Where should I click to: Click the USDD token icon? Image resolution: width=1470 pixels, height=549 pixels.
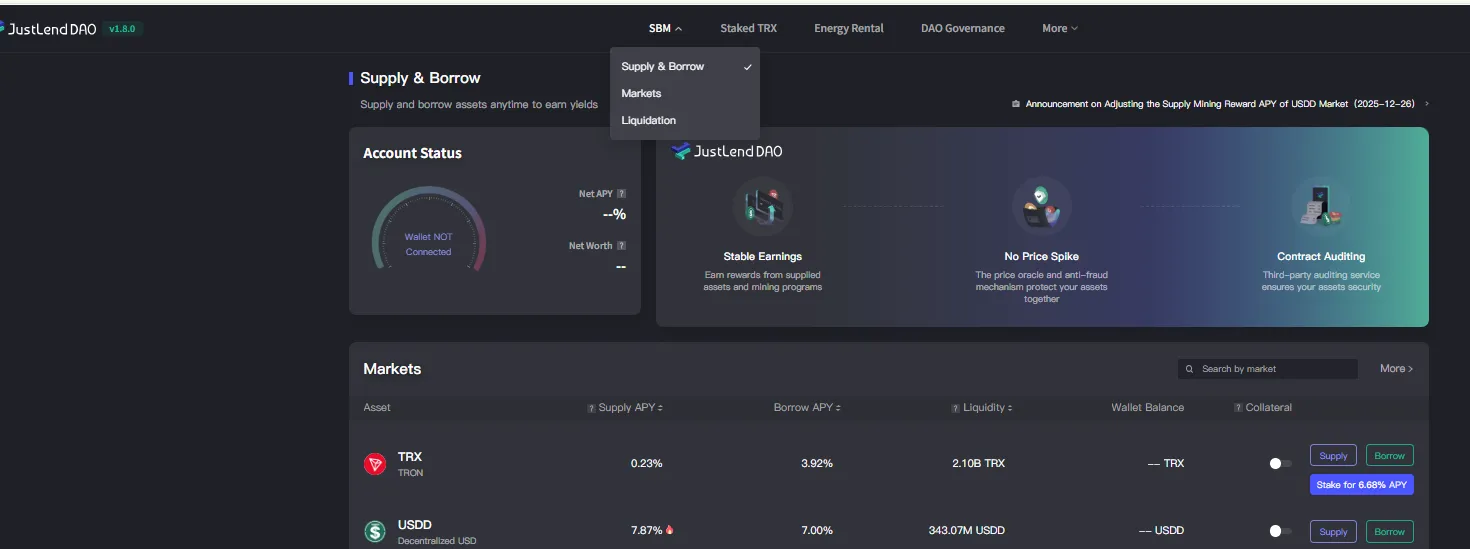[x=375, y=532]
